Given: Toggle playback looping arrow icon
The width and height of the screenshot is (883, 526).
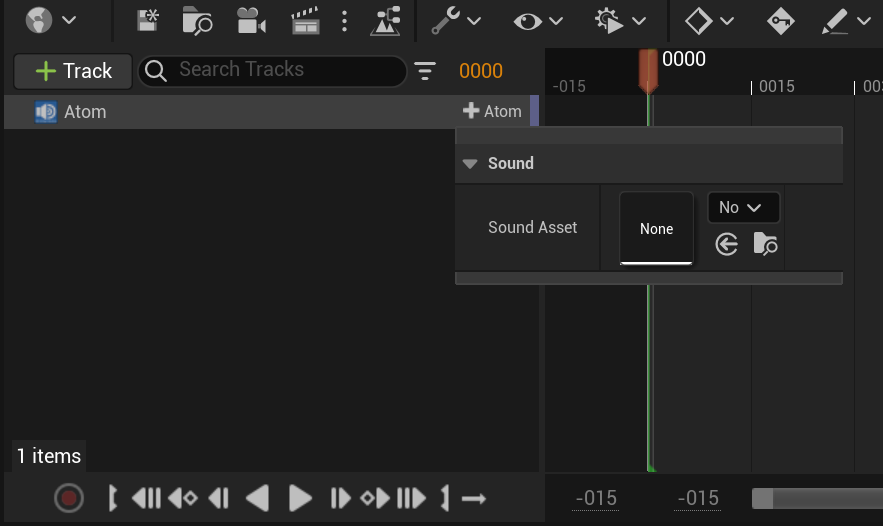Looking at the screenshot, I should [474, 497].
